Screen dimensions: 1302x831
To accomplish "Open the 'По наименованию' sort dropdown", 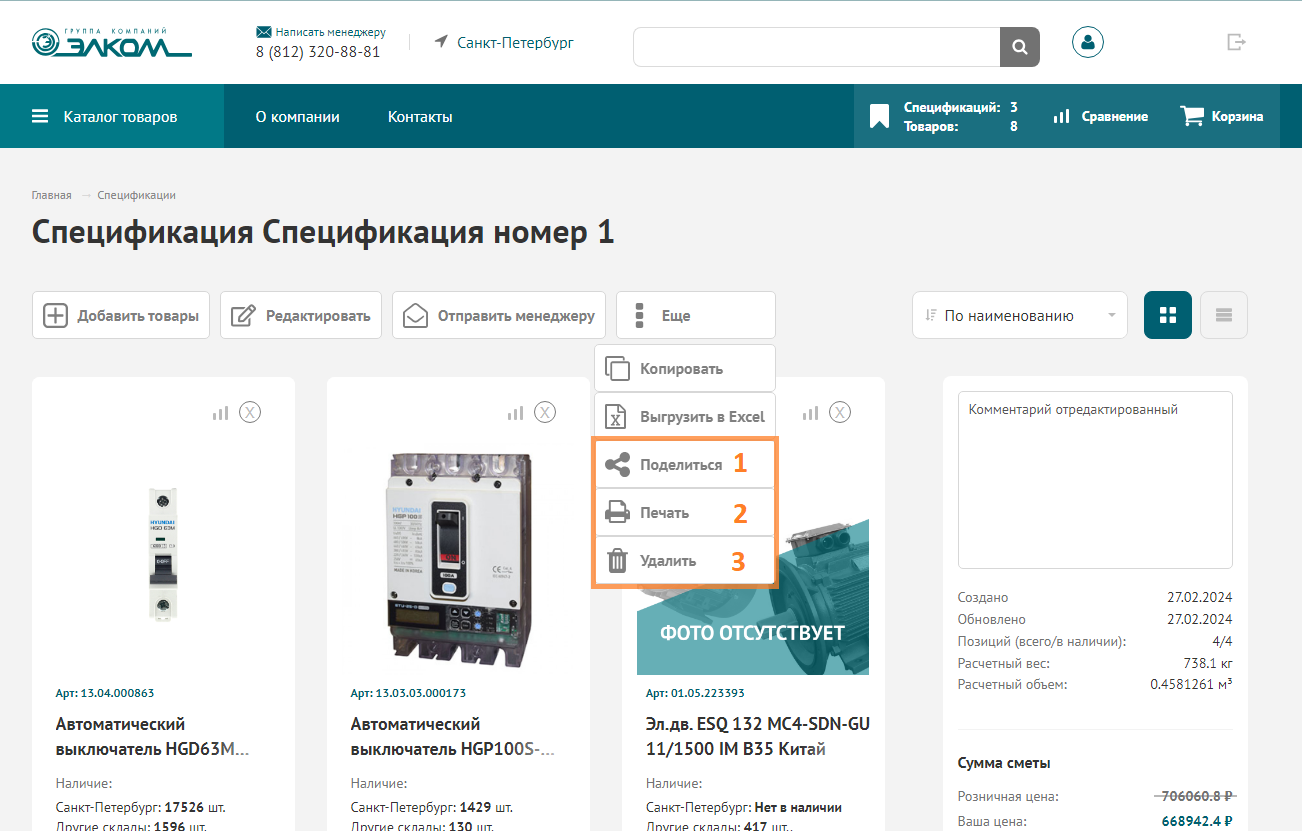I will pos(1019,315).
